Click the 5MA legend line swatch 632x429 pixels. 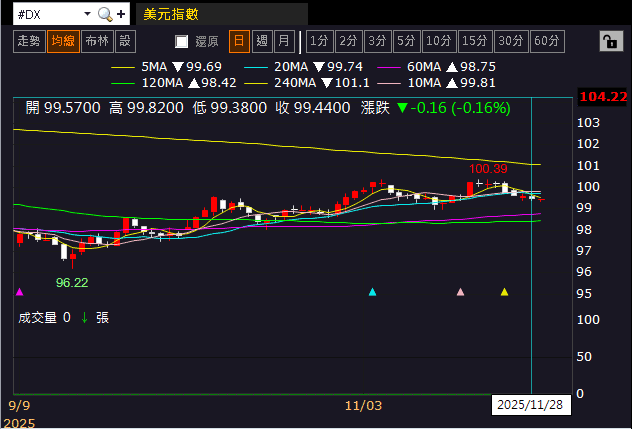click(123, 67)
